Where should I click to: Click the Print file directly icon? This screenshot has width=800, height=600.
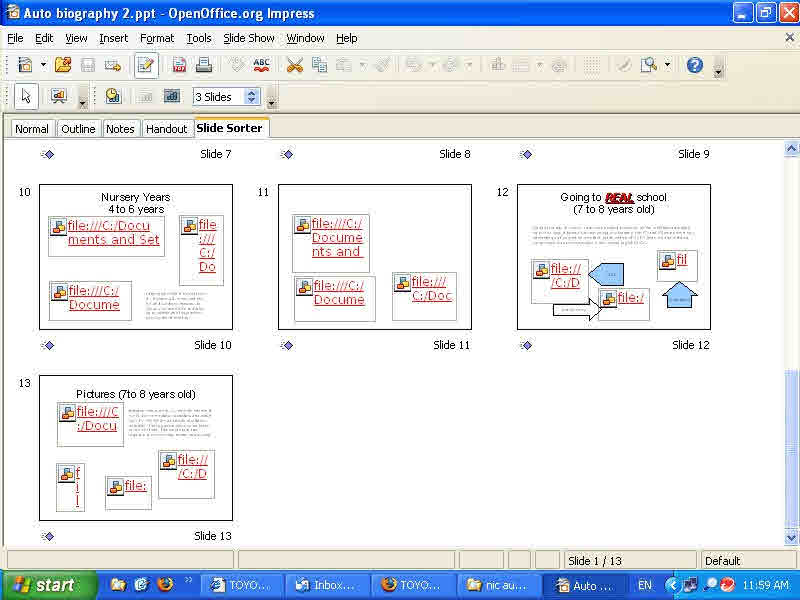click(x=204, y=65)
